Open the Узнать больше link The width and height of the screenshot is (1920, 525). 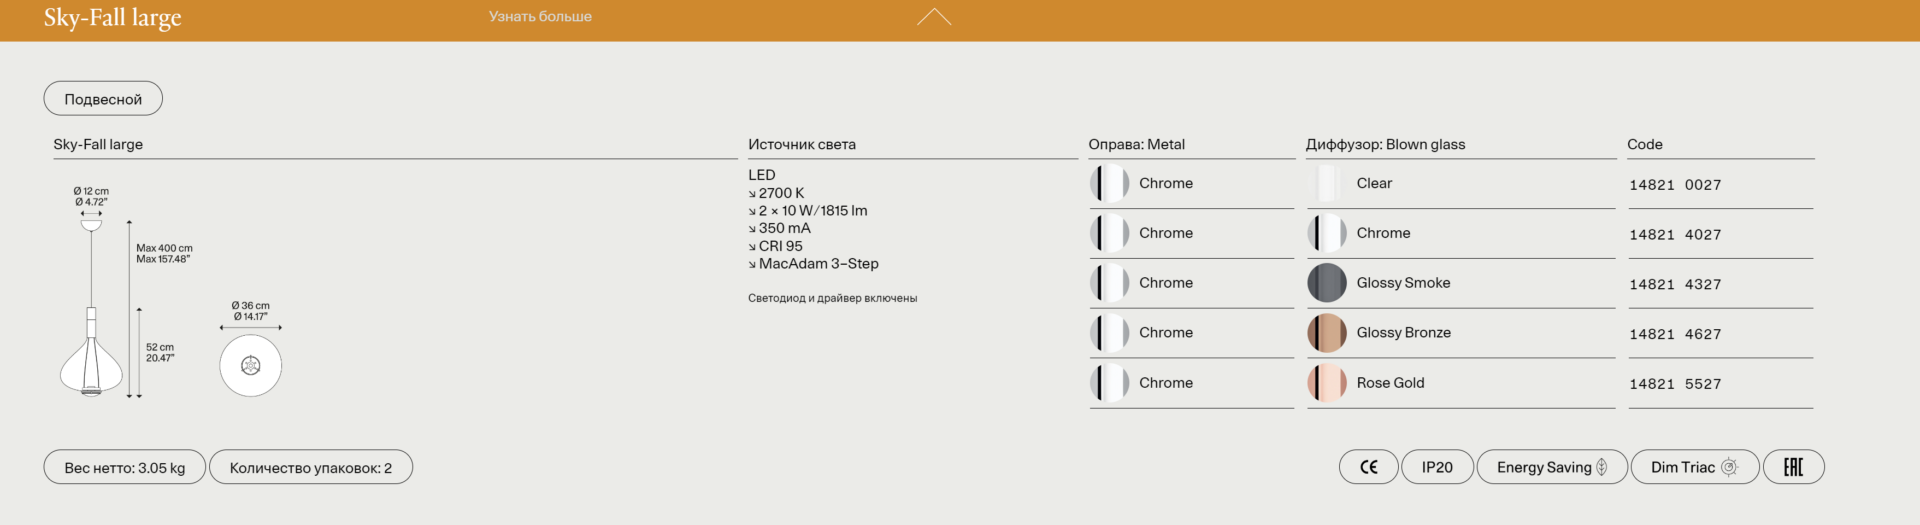(x=540, y=17)
